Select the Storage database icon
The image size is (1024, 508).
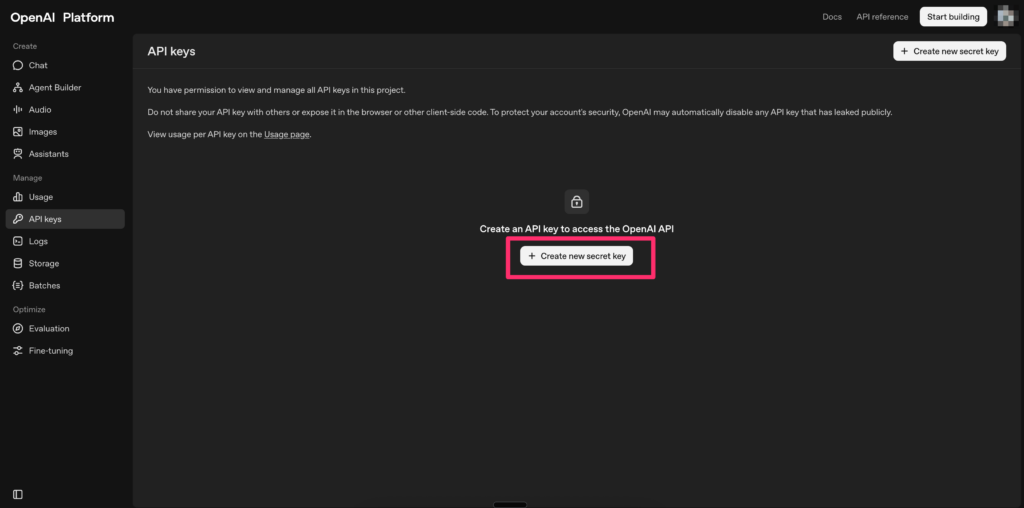[18, 264]
